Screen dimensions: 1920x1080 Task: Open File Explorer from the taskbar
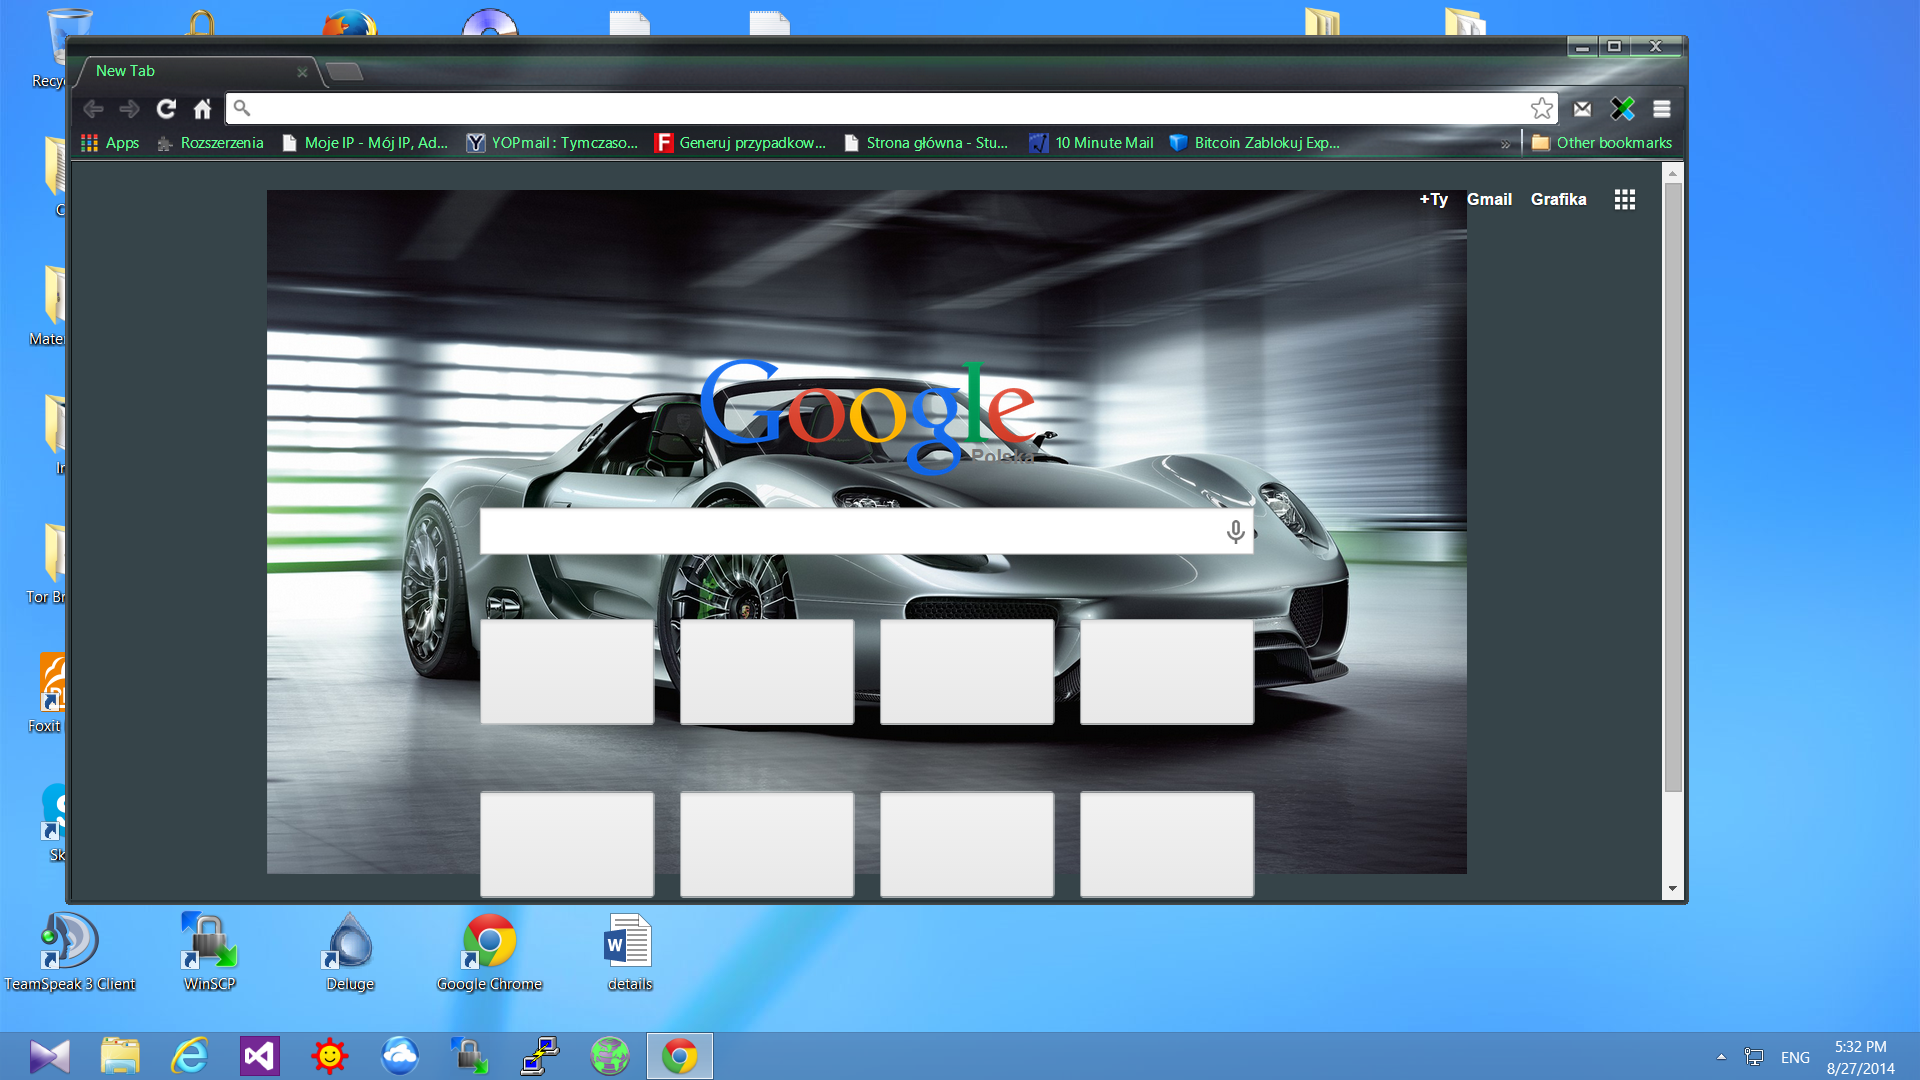120,1056
